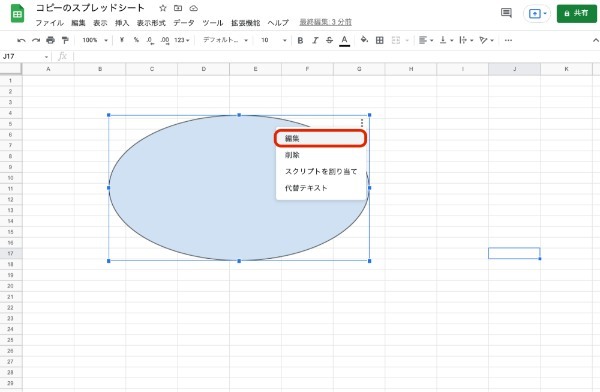Choose 編集 in the drawing context menu
Image resolution: width=600 pixels, height=392 pixels.
tap(321, 138)
